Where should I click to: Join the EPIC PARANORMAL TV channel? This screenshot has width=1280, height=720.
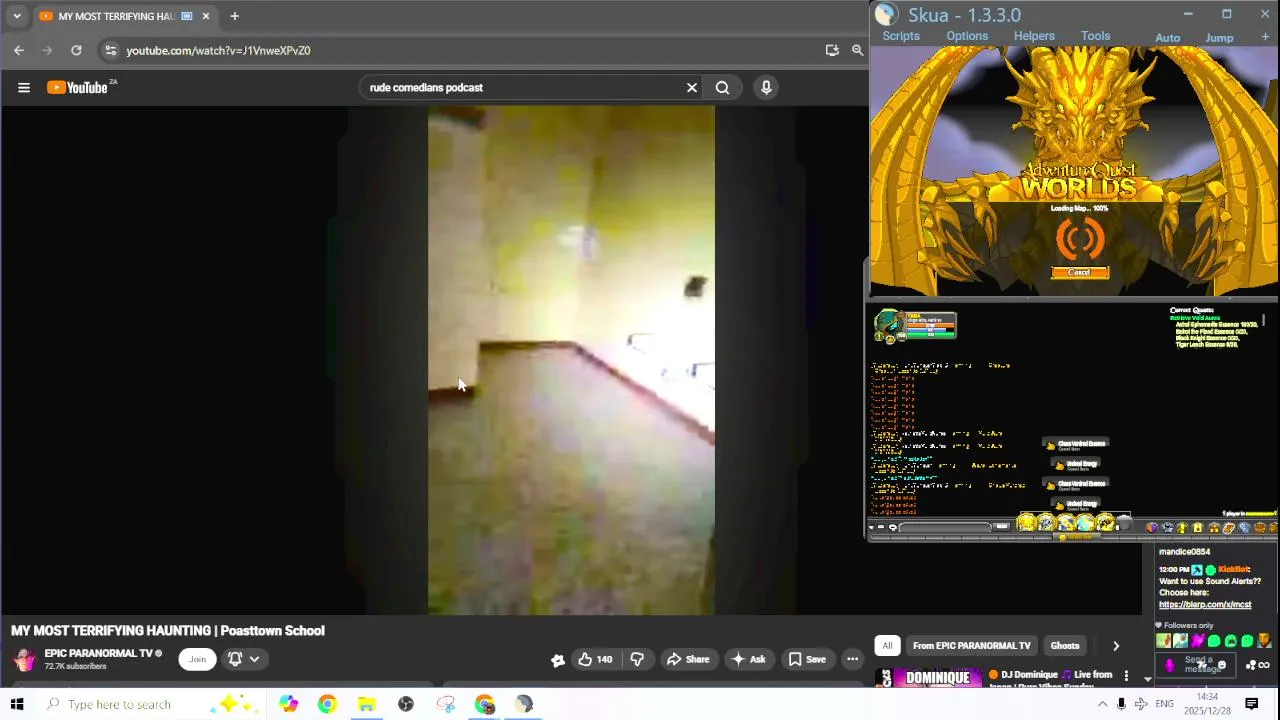197,659
